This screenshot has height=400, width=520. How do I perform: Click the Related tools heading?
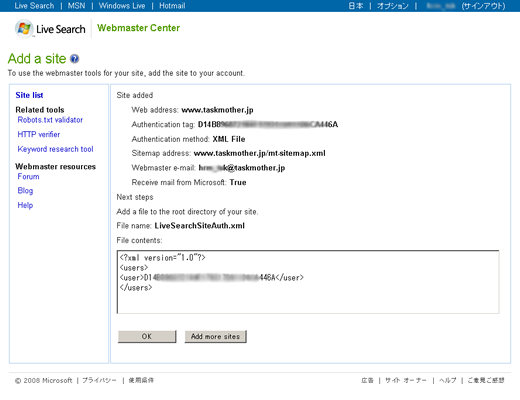coord(40,110)
